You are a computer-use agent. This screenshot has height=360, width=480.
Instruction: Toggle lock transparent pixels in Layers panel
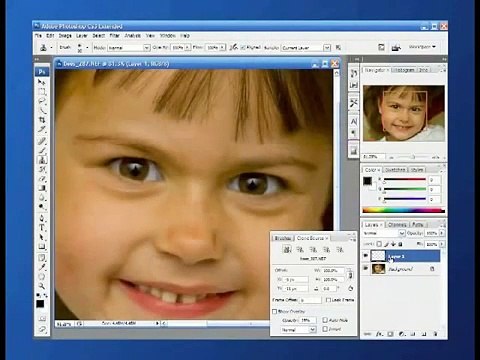coord(379,244)
